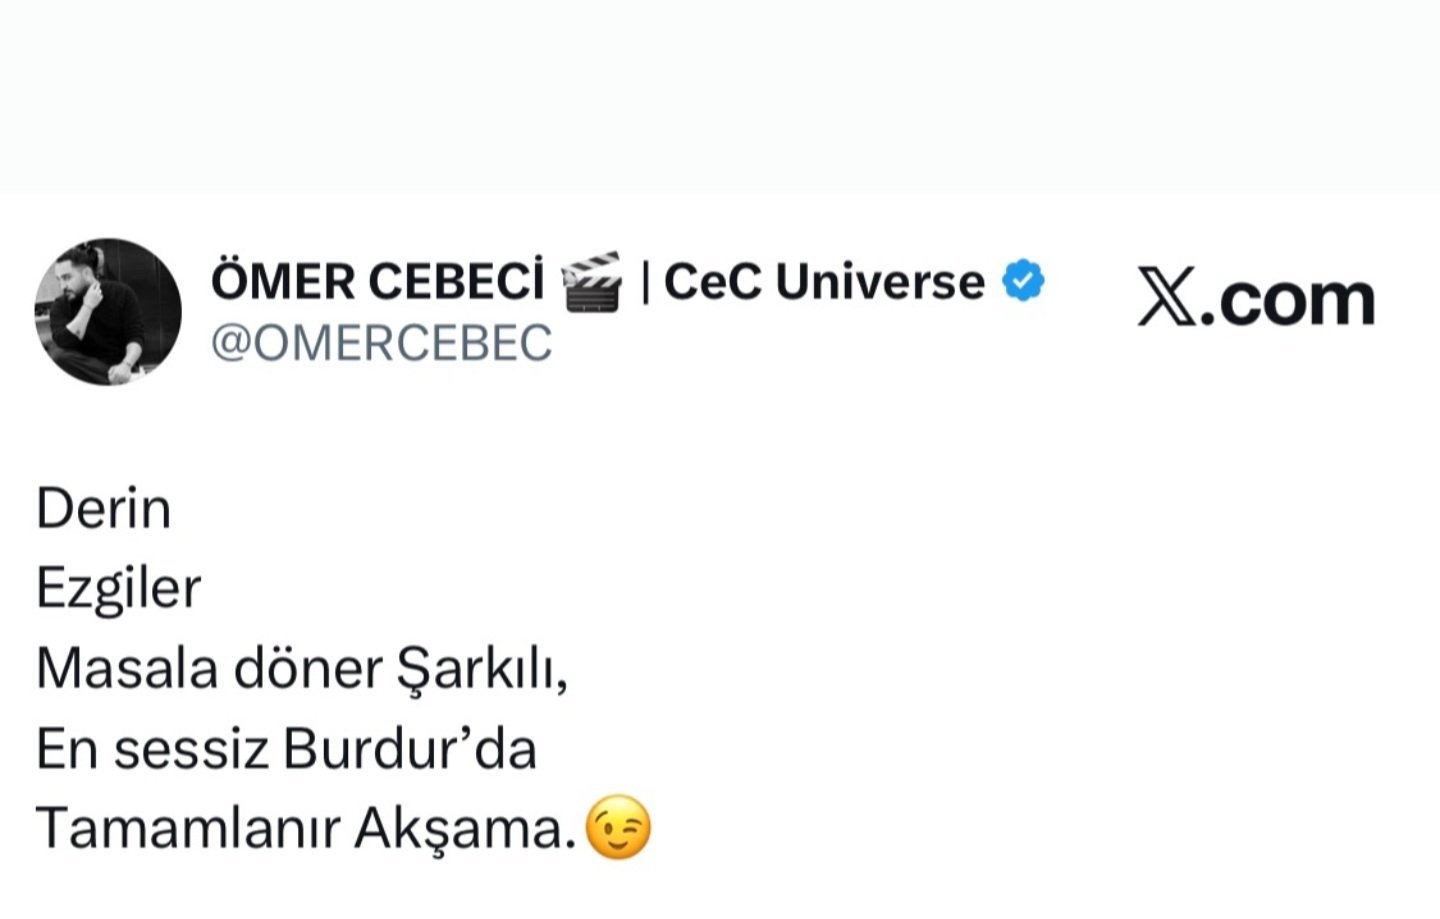The width and height of the screenshot is (1440, 919).
Task: Click the word "sessiz" in tweet
Action: [191, 749]
